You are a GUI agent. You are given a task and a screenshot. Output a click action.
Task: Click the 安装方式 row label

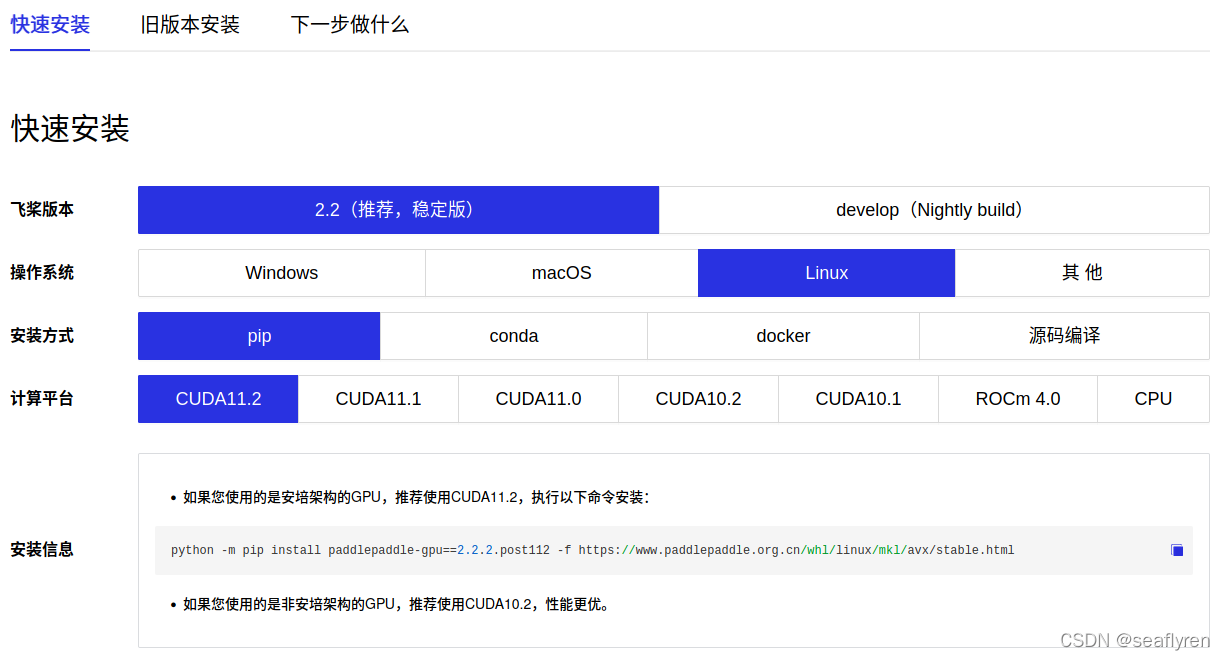(x=42, y=336)
